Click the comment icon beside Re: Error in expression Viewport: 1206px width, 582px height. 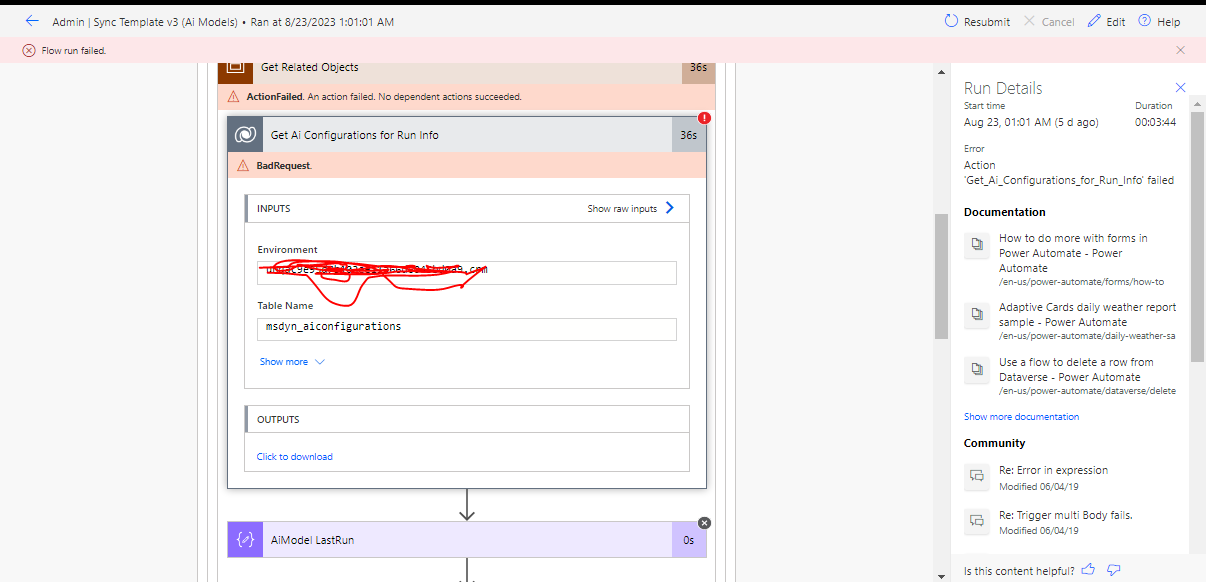coord(976,477)
